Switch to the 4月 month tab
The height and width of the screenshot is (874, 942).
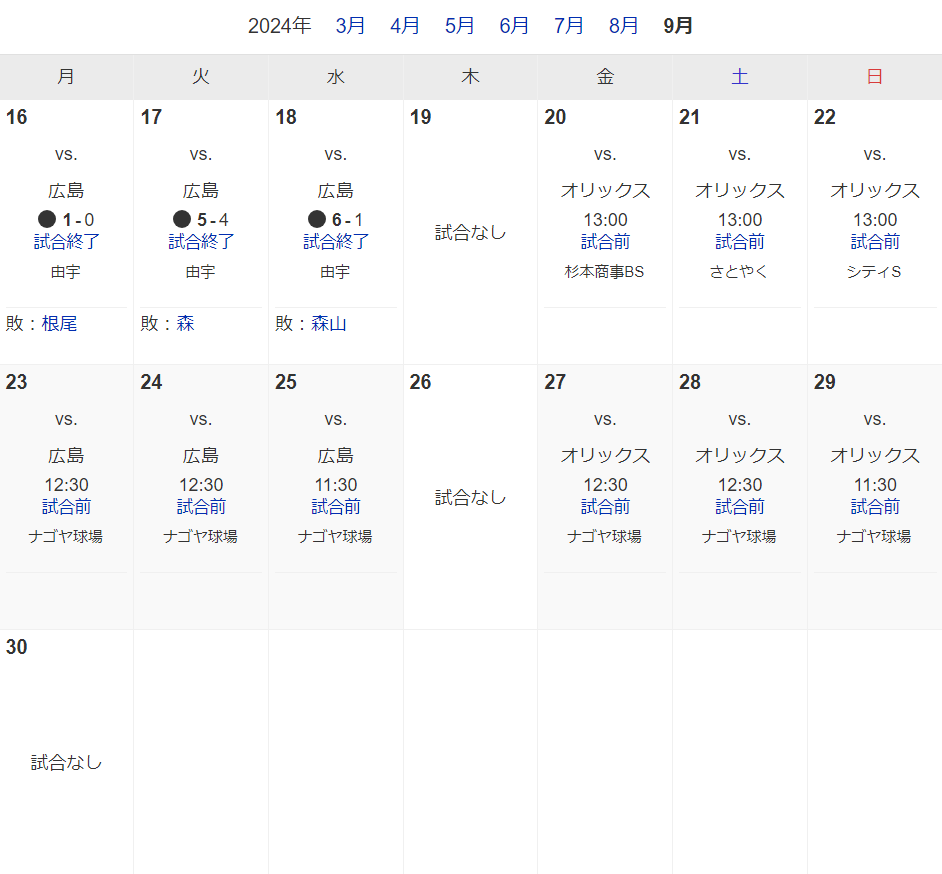coord(405,26)
